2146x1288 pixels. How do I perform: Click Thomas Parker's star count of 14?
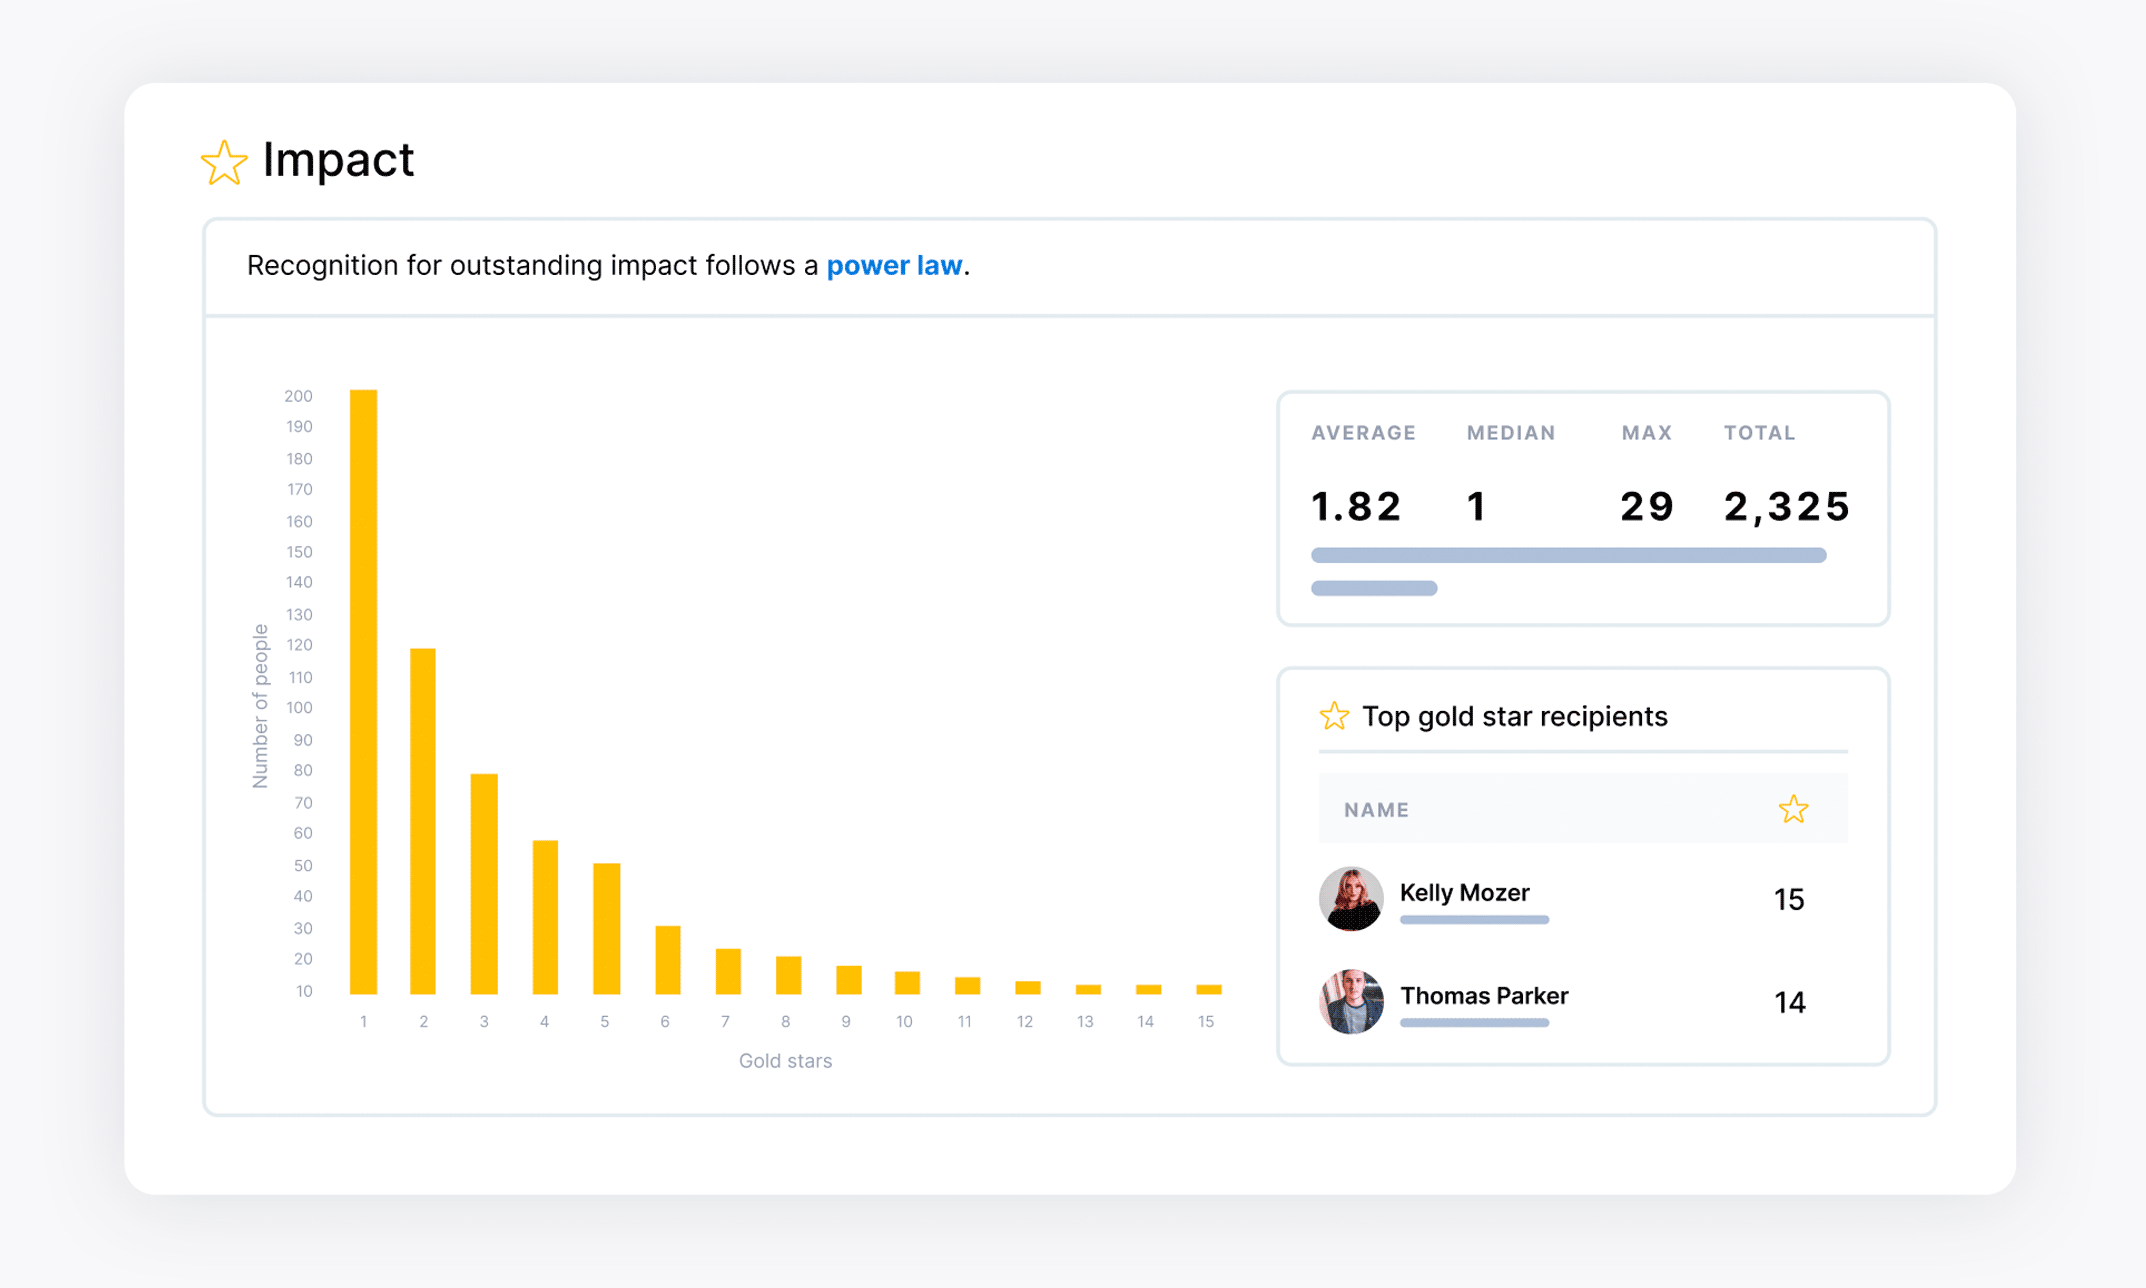pyautogui.click(x=1789, y=1002)
